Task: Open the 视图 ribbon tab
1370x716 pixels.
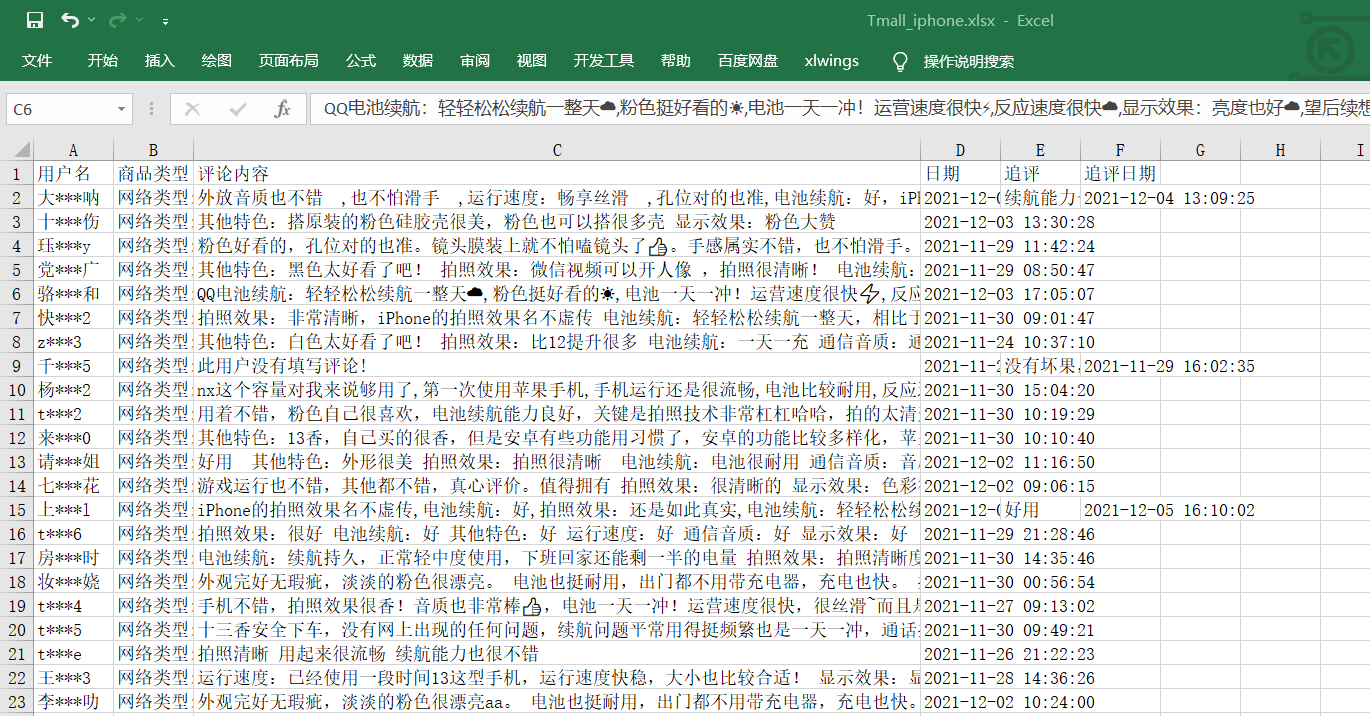Action: pos(532,61)
